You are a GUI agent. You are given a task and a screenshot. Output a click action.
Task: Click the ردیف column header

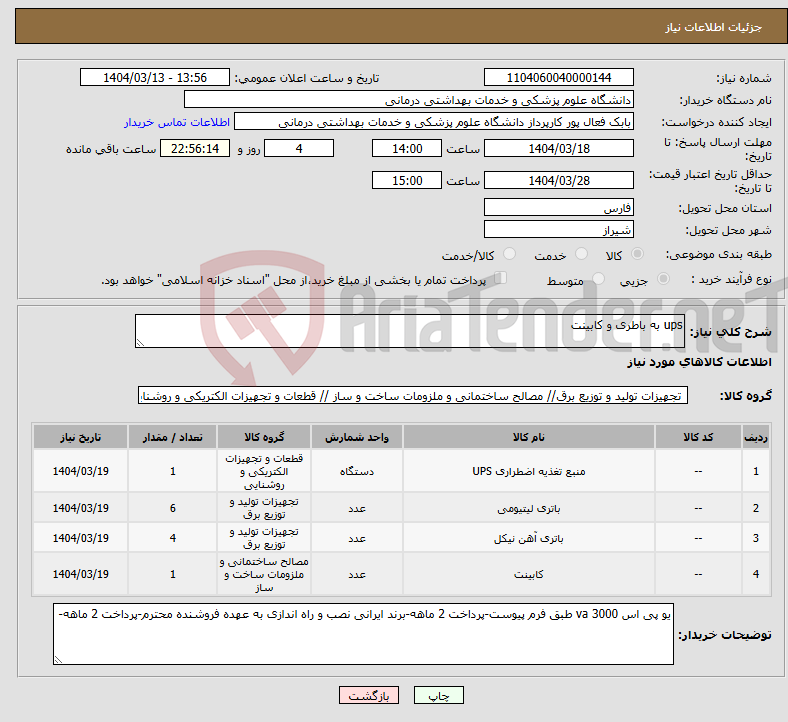pyautogui.click(x=756, y=437)
